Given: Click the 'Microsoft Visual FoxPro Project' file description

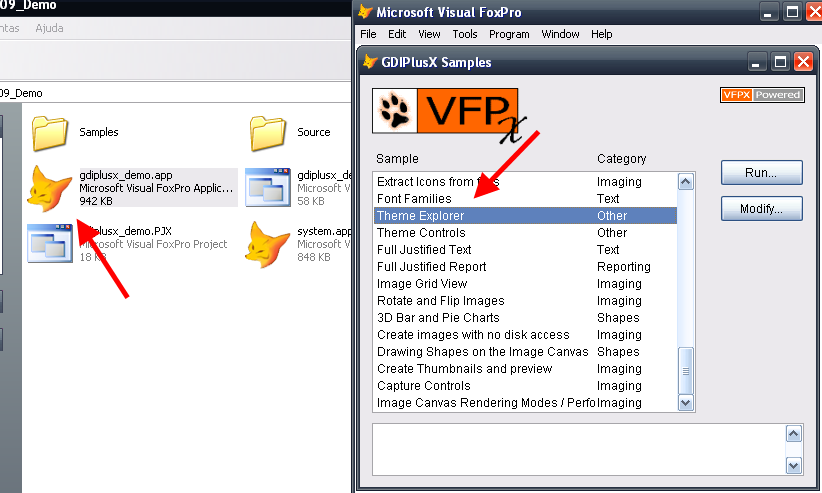Looking at the screenshot, I should [153, 244].
